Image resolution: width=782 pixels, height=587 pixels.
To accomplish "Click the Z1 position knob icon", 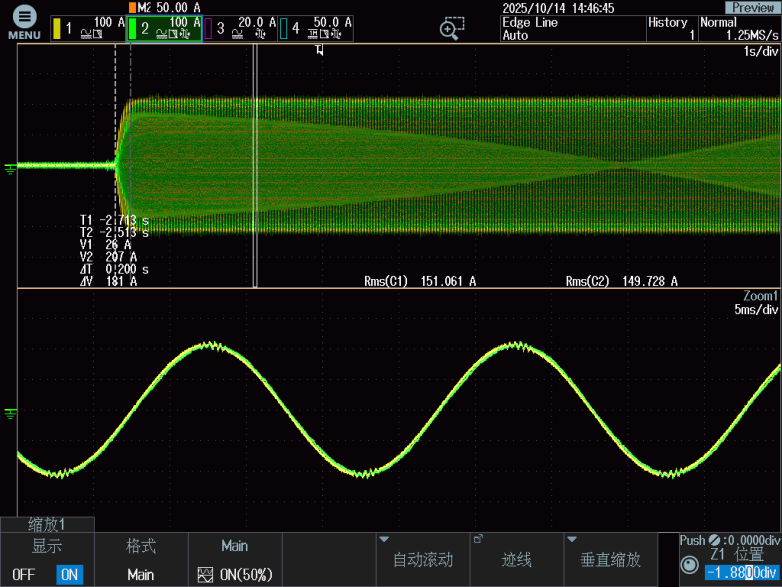I will [689, 566].
